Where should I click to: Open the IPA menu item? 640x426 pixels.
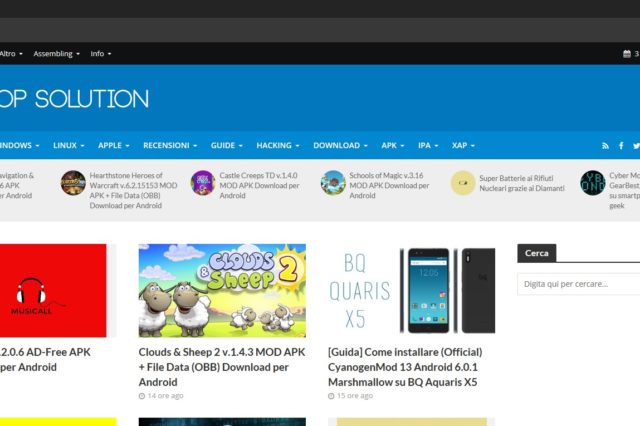tap(428, 145)
